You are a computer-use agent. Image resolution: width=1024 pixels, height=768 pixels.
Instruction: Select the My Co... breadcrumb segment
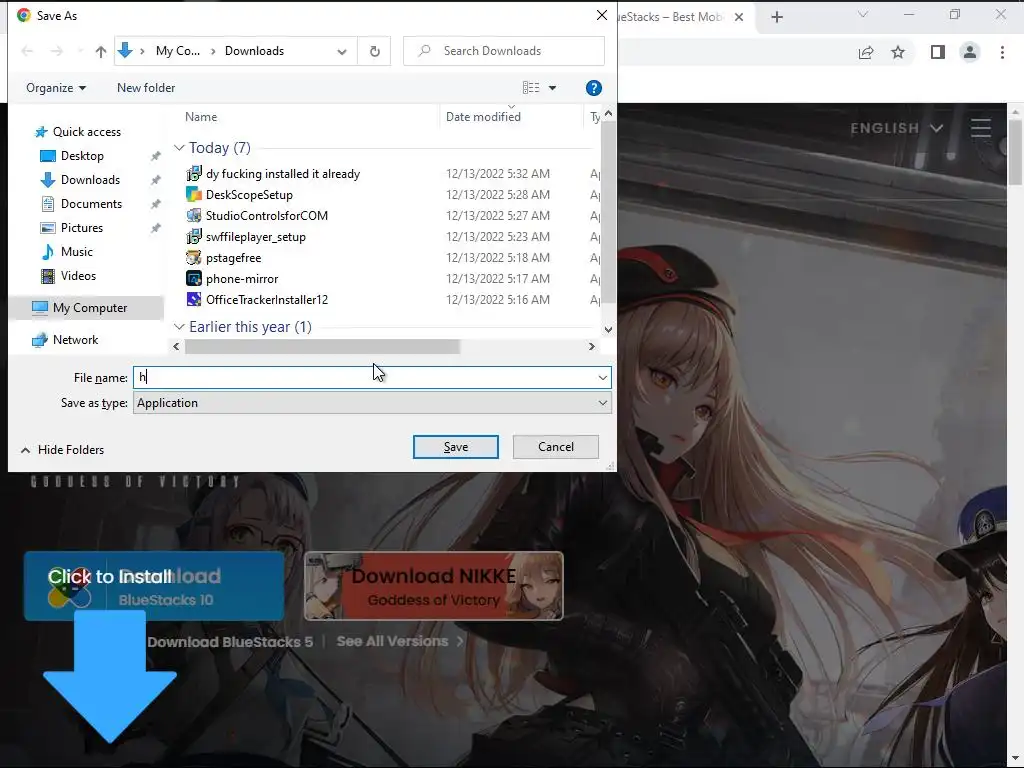coord(178,51)
